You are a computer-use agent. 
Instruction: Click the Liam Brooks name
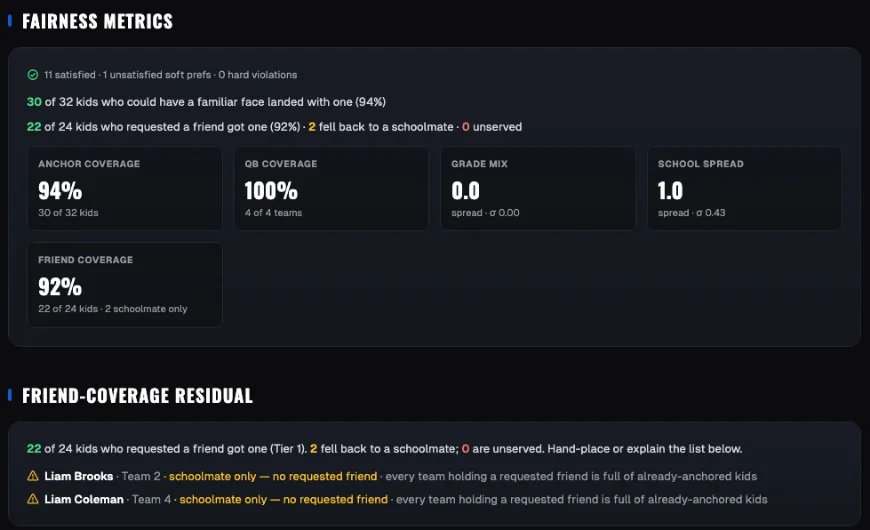pos(79,476)
